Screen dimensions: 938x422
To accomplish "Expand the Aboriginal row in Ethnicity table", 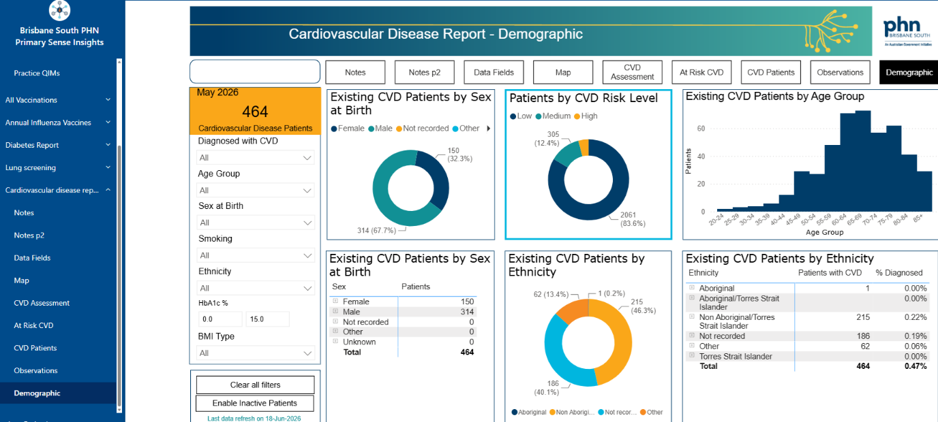I will 692,288.
